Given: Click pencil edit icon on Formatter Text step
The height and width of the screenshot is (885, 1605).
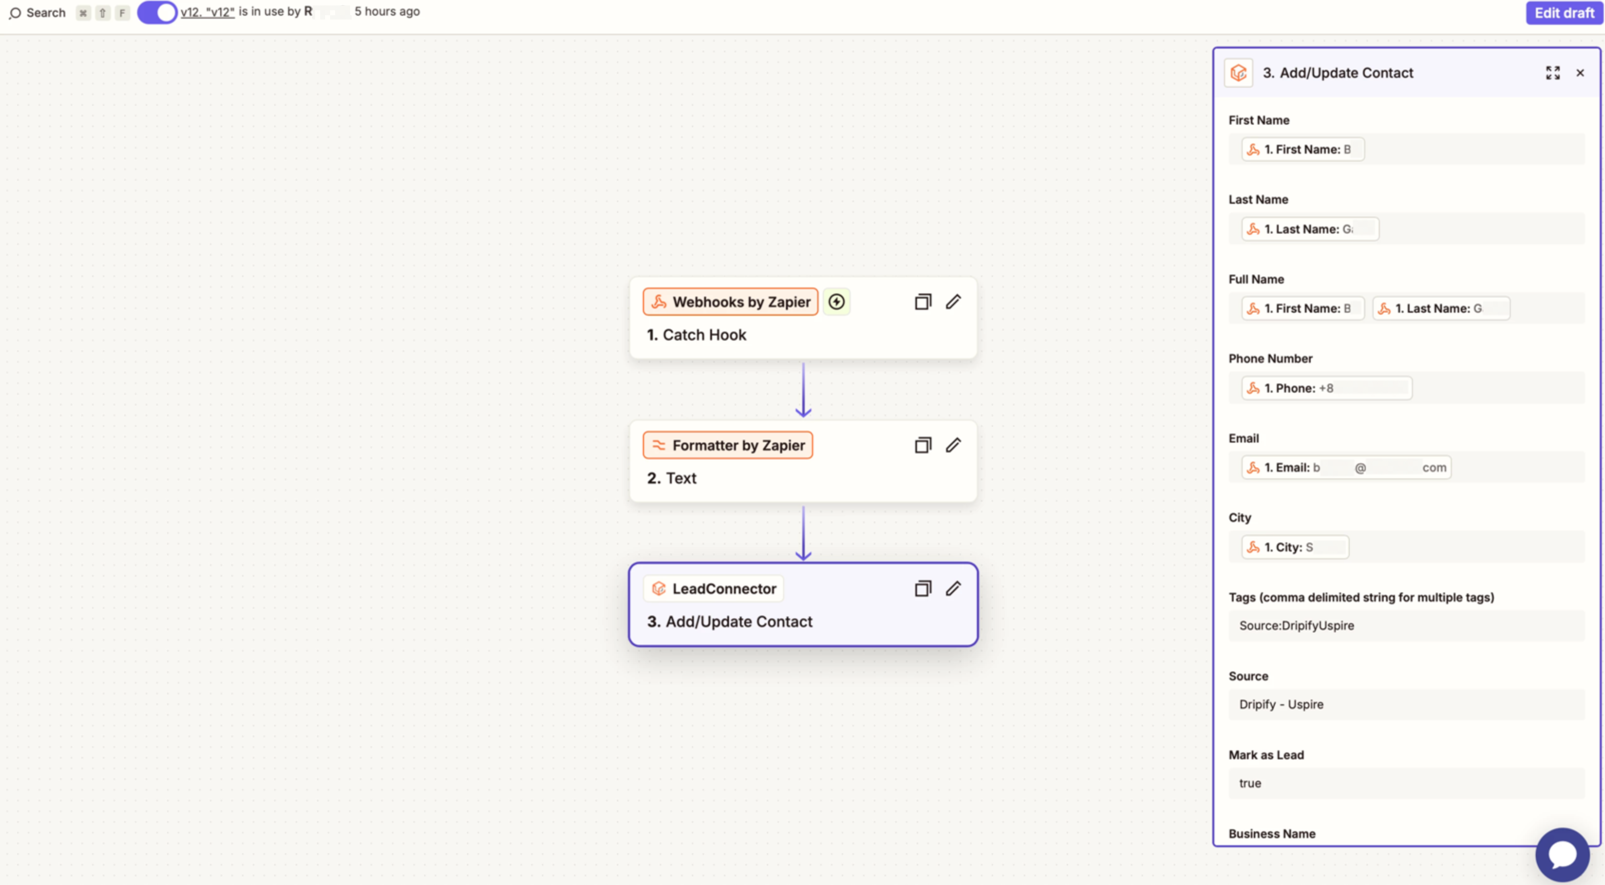Looking at the screenshot, I should (x=953, y=445).
